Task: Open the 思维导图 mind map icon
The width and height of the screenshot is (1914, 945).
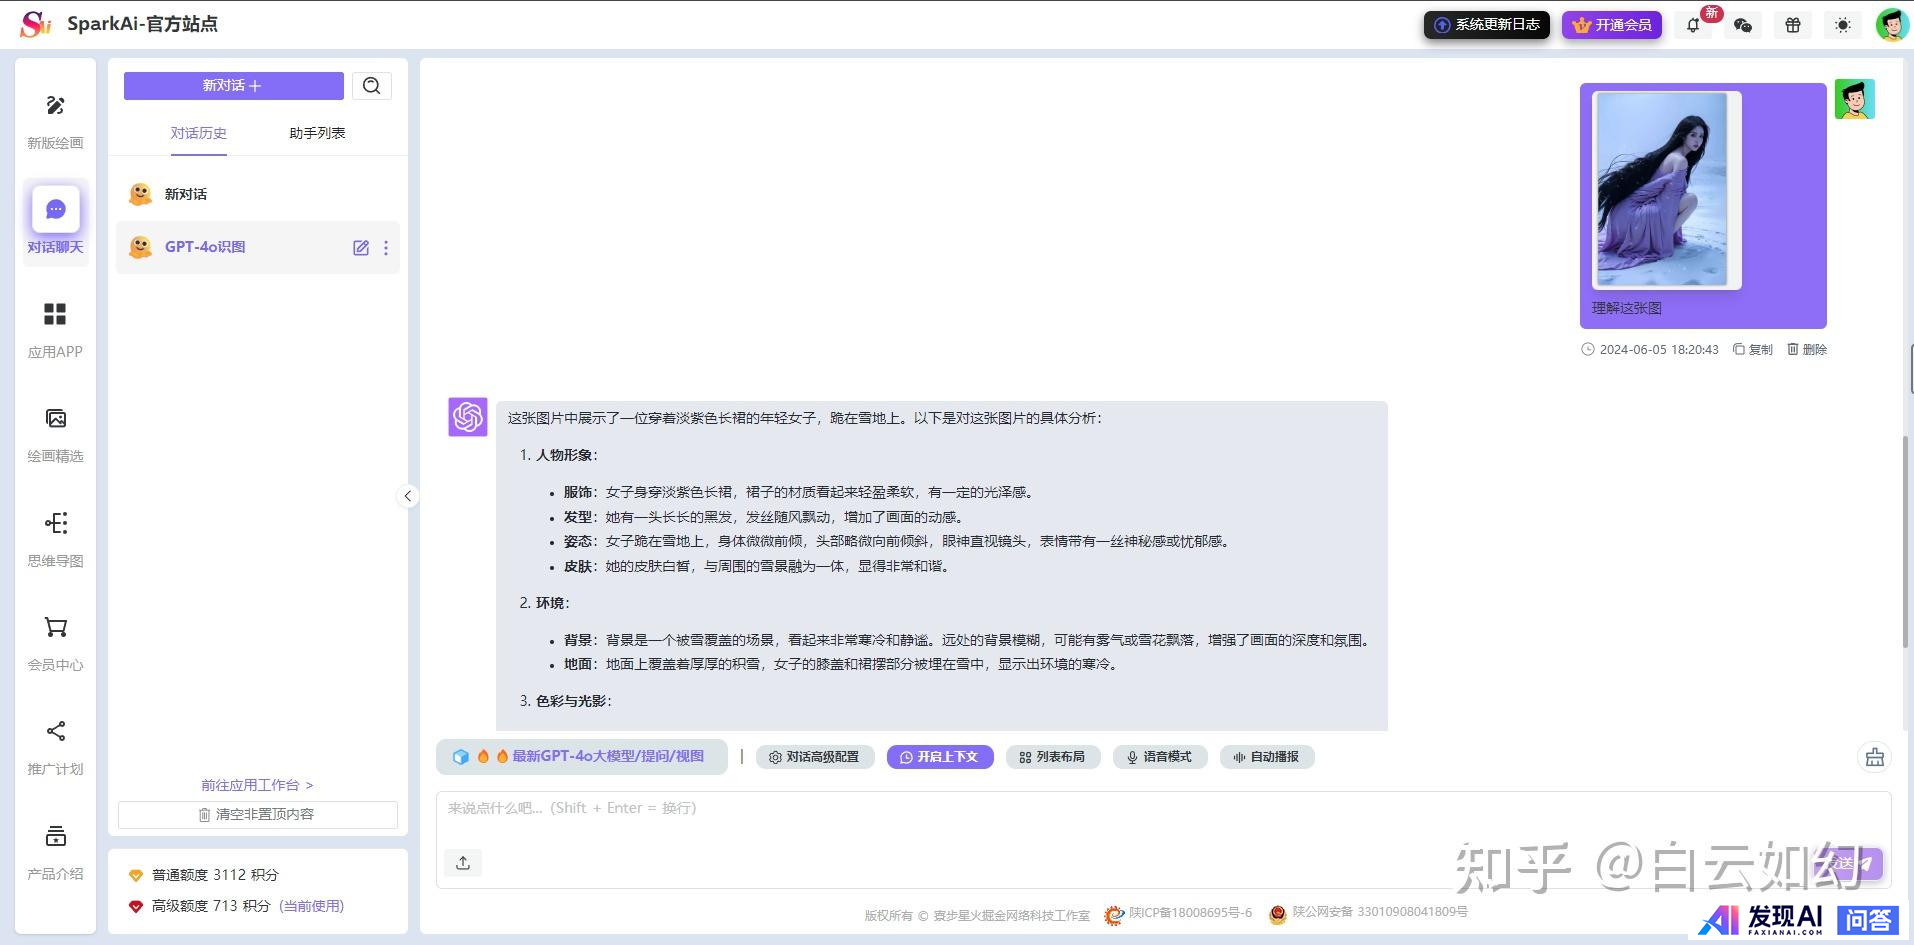Action: coord(55,523)
